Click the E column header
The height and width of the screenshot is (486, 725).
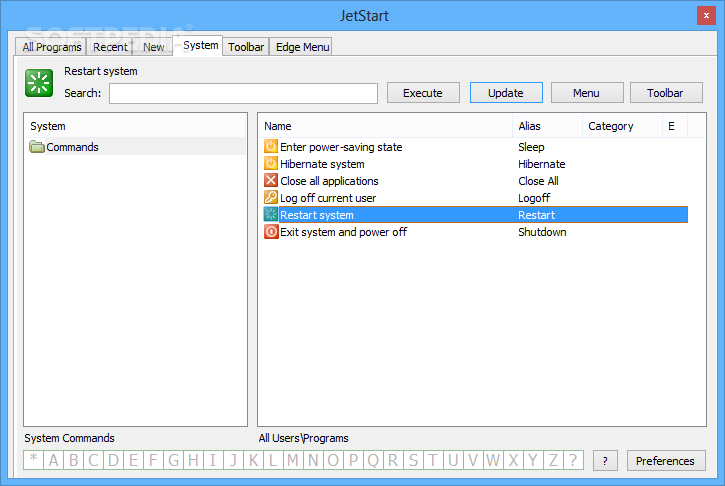pos(675,126)
